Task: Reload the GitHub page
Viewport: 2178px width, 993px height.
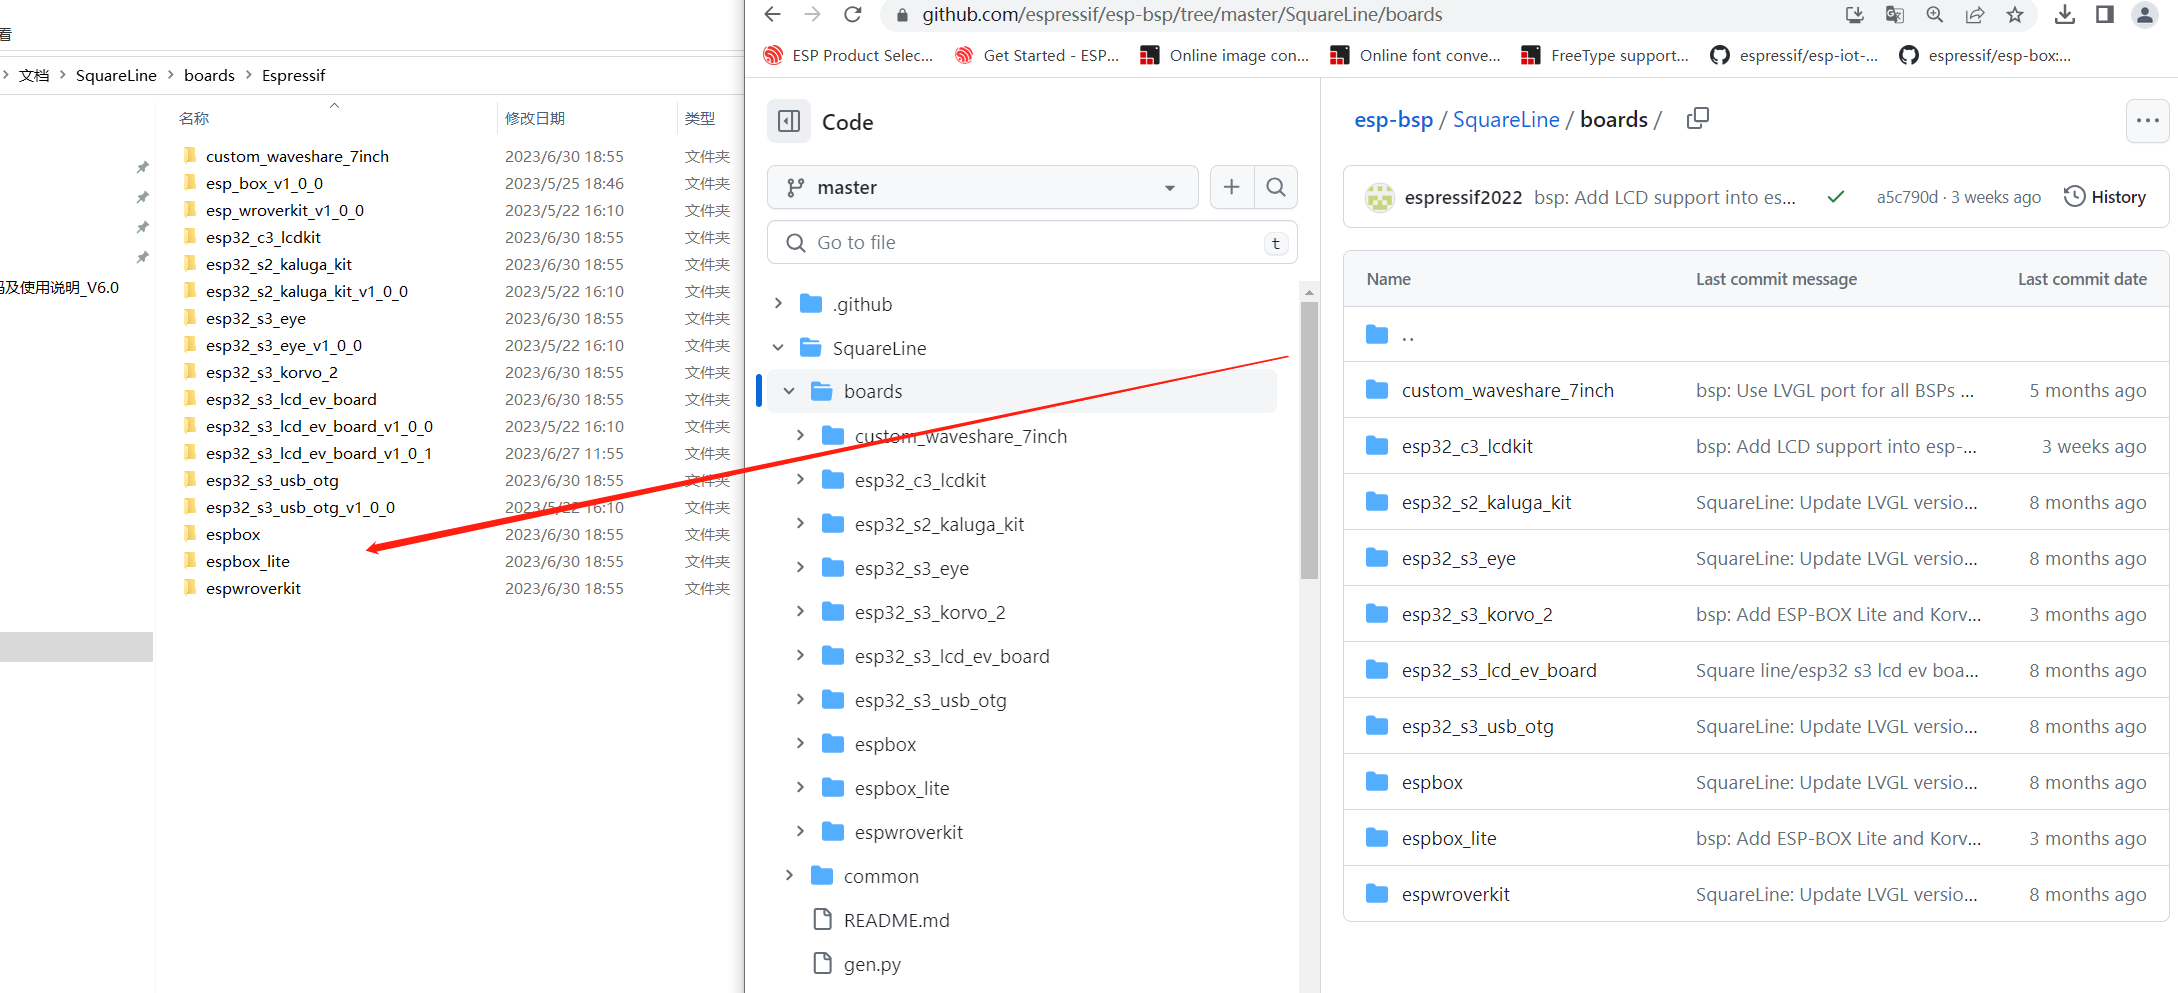Action: (x=852, y=14)
